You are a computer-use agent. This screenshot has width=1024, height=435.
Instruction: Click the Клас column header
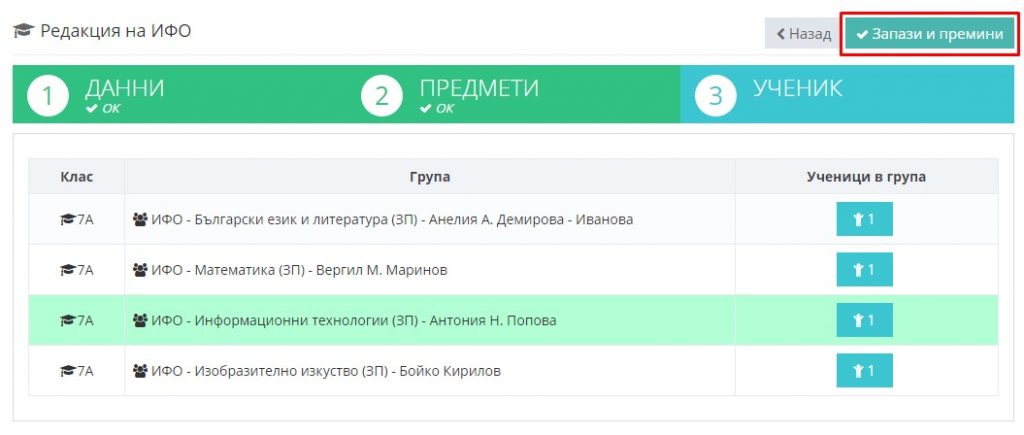[76, 176]
